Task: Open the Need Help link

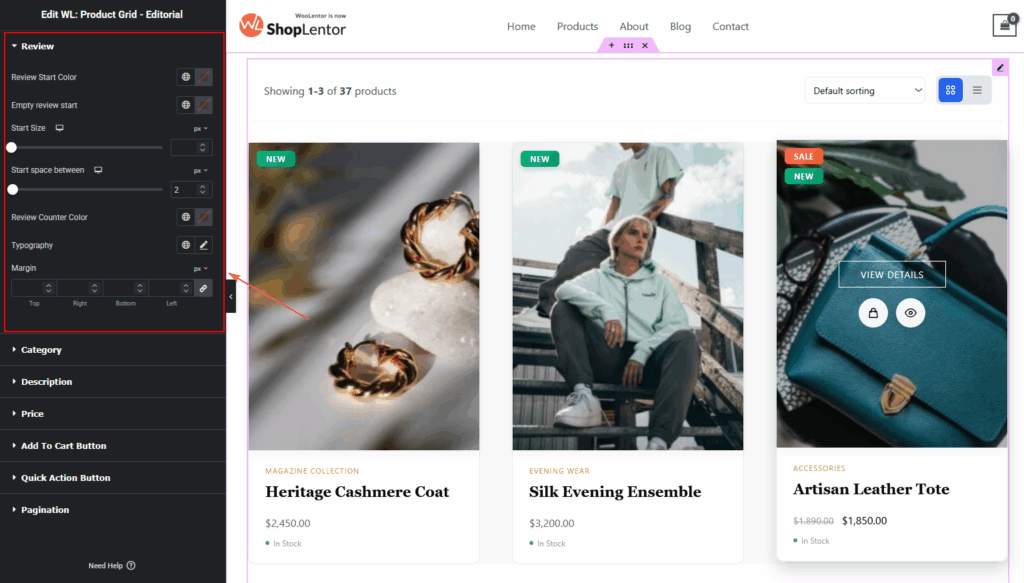Action: tap(112, 565)
